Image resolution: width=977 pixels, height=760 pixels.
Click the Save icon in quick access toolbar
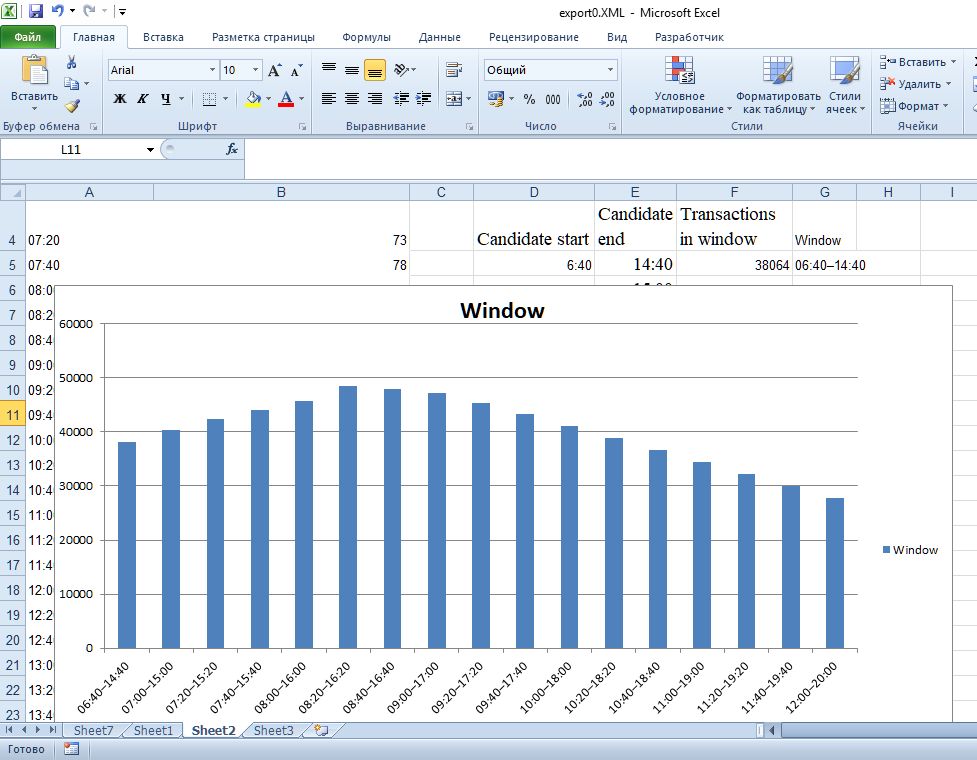coord(36,11)
